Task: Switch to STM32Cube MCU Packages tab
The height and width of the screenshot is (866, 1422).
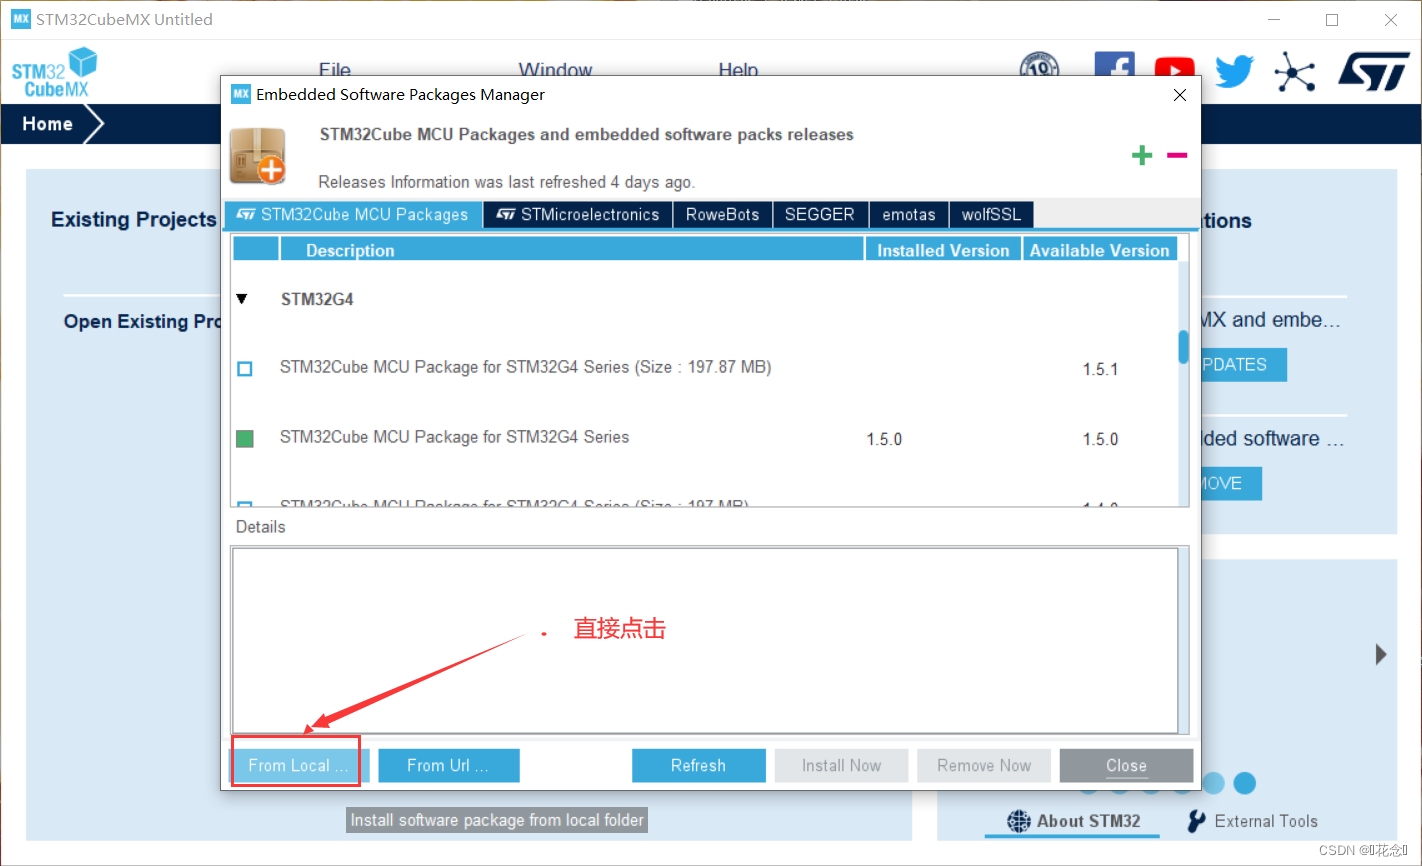Action: (353, 214)
